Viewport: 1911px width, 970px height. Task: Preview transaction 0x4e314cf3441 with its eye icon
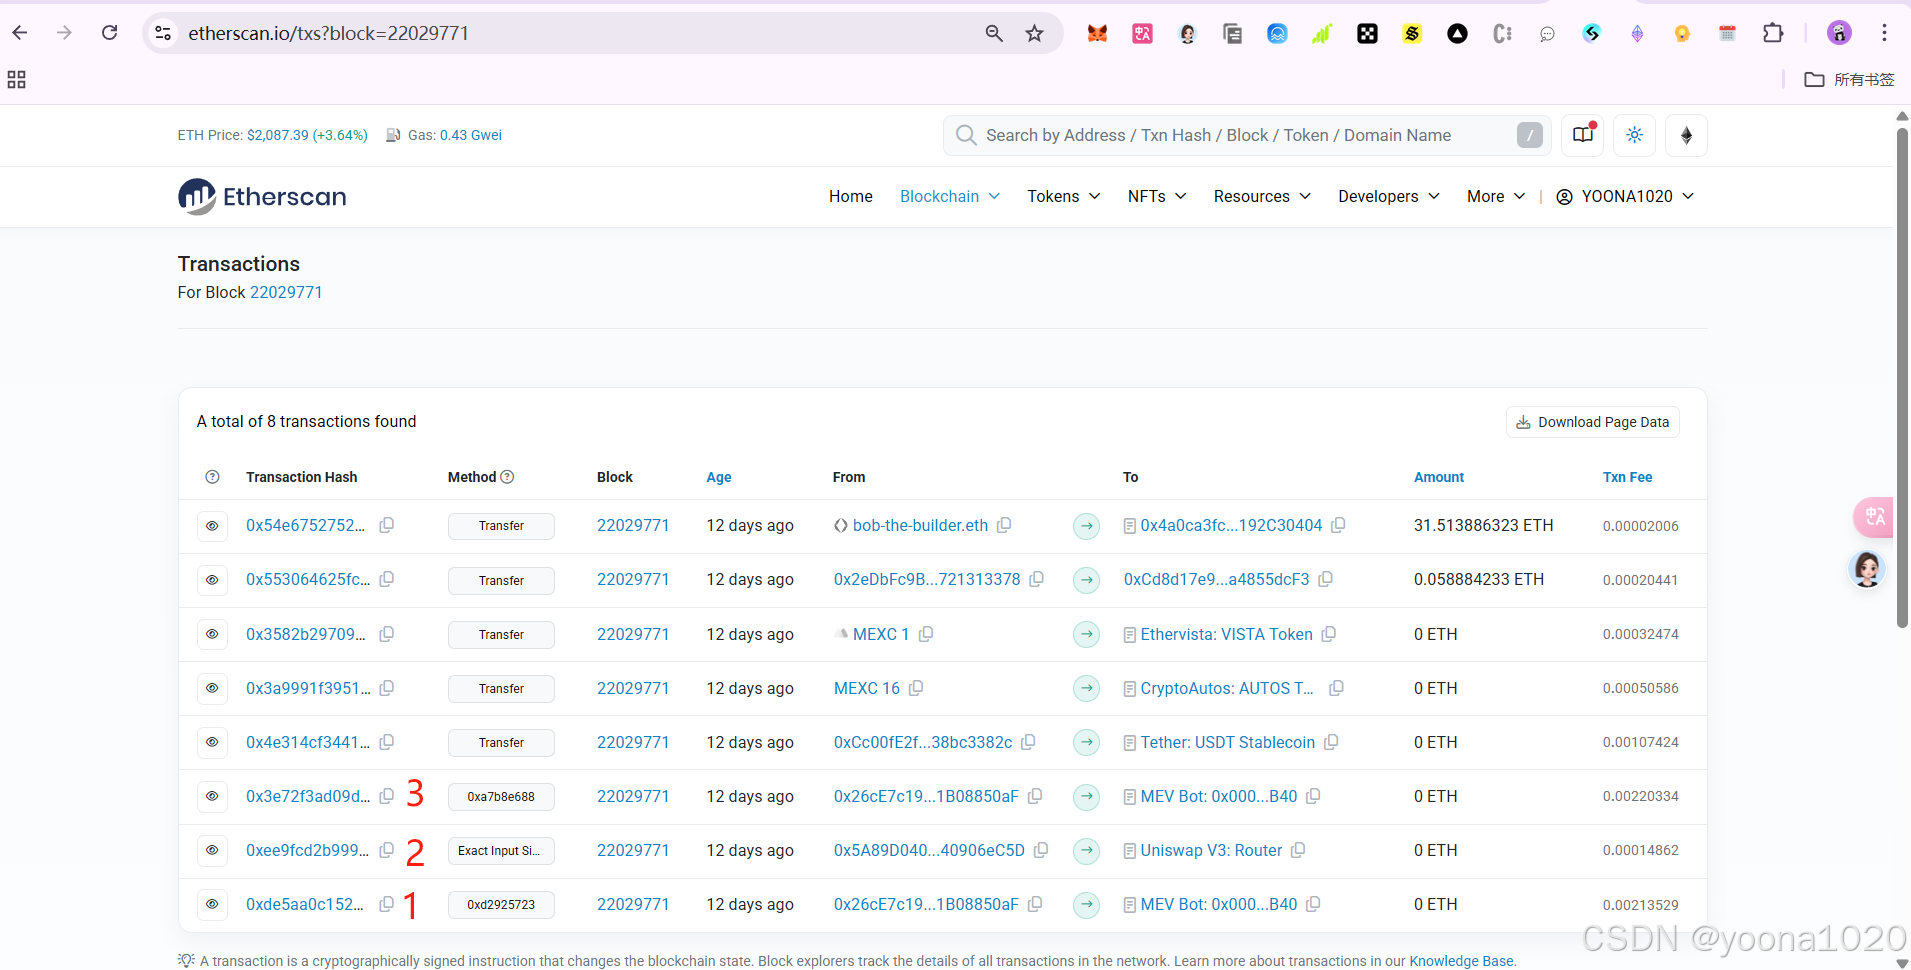click(212, 742)
